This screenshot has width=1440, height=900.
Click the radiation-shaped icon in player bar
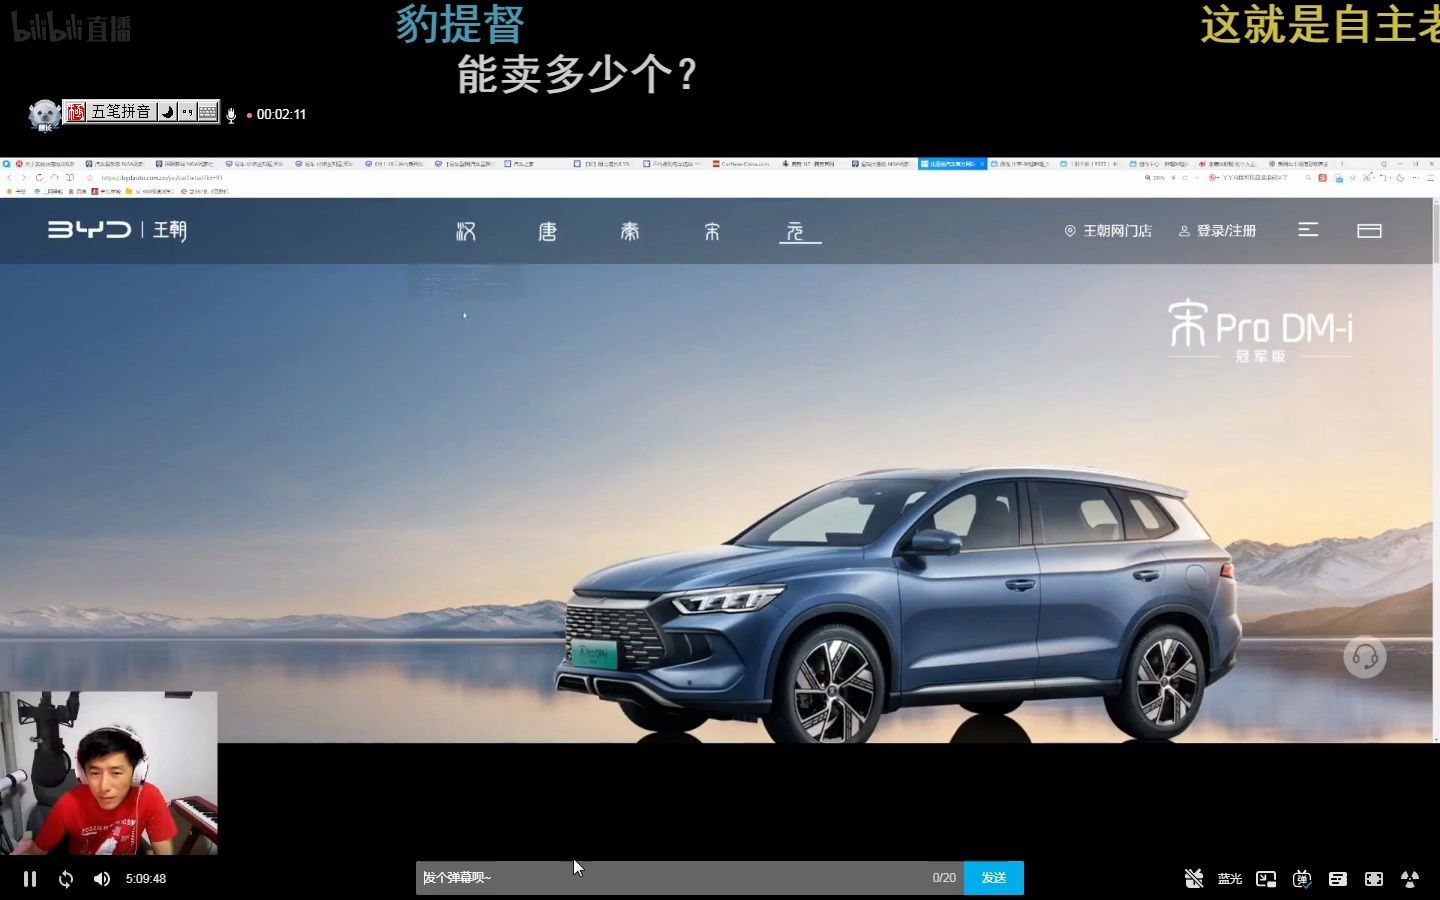1410,878
